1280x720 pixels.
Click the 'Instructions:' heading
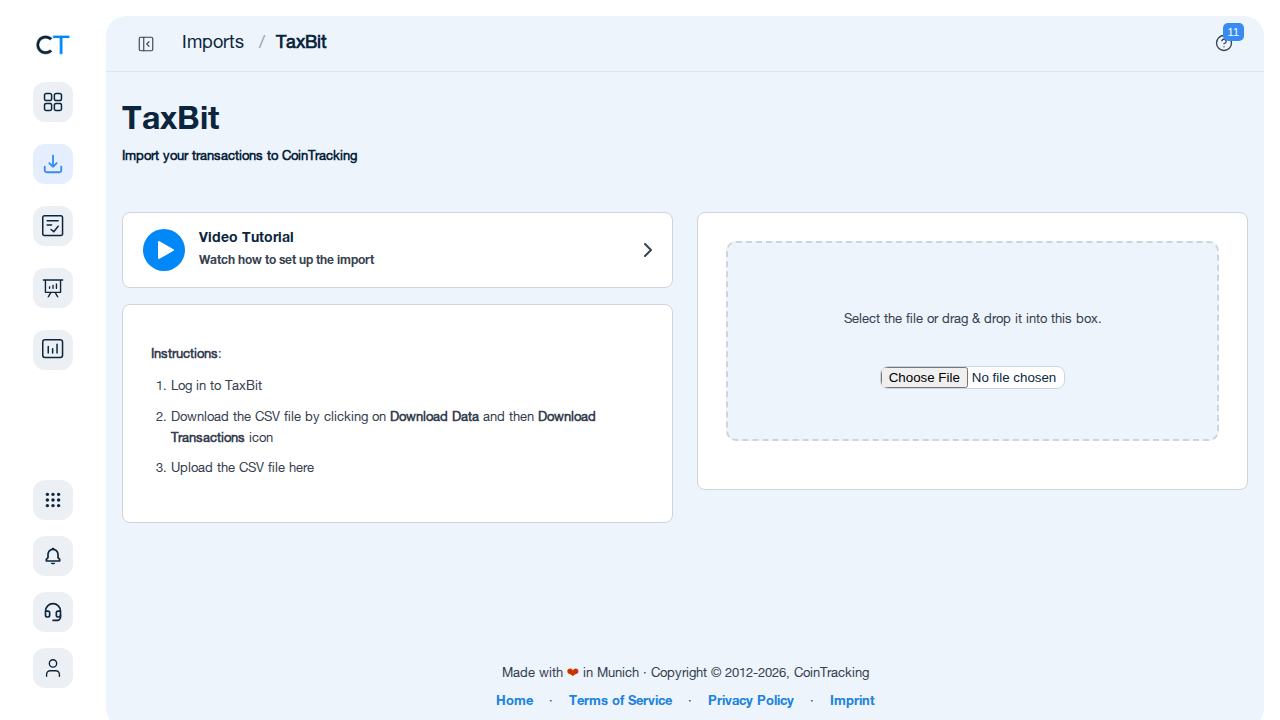[x=186, y=353]
